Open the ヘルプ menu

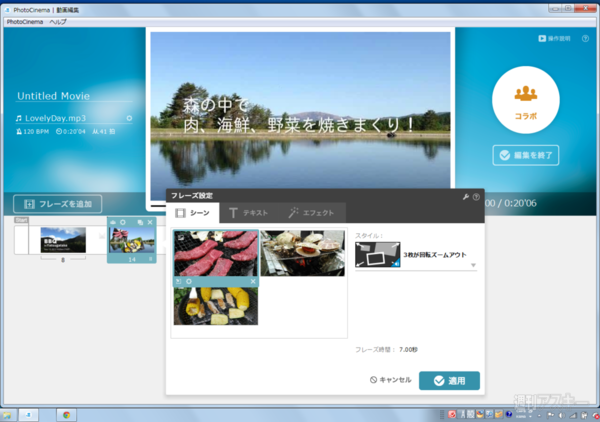coord(58,22)
